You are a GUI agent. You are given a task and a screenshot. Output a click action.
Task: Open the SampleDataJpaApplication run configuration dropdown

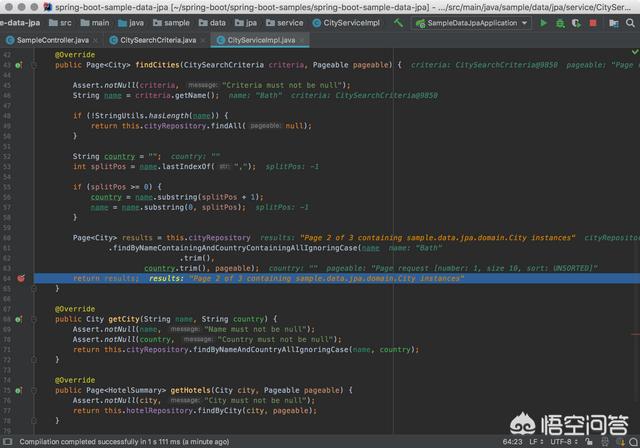click(x=471, y=22)
